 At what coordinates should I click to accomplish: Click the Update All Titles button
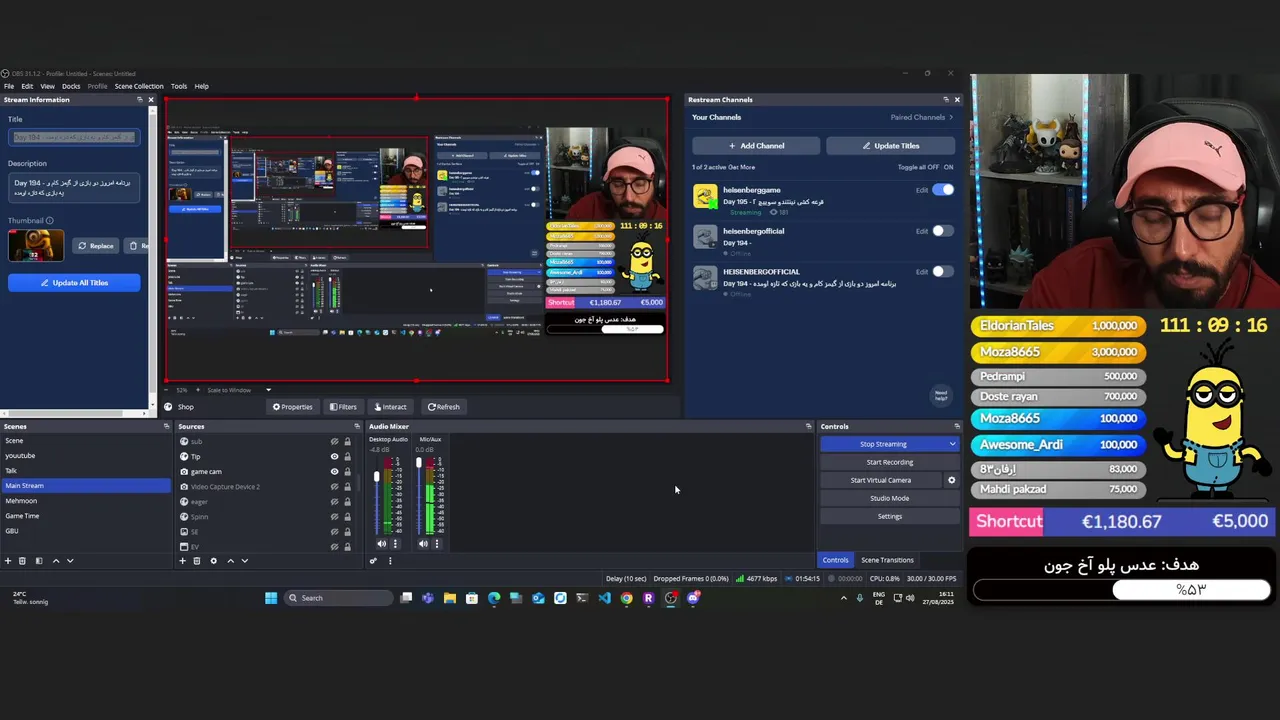pos(74,283)
